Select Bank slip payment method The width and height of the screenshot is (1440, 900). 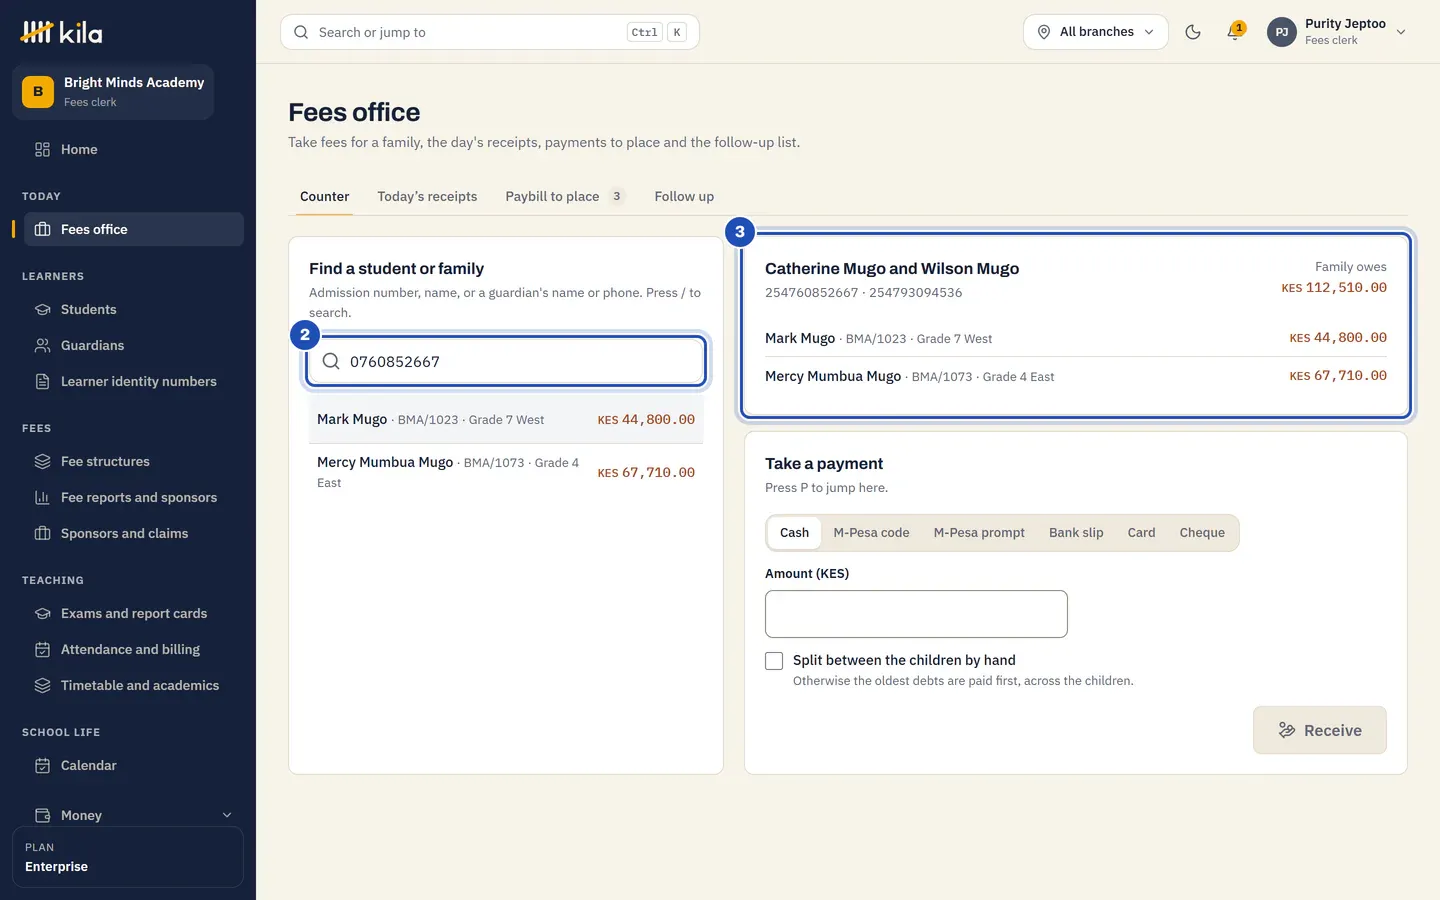[x=1076, y=533]
